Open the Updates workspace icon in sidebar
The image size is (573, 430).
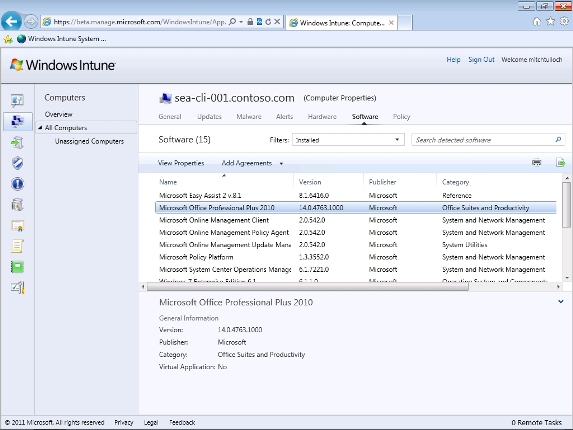17,142
